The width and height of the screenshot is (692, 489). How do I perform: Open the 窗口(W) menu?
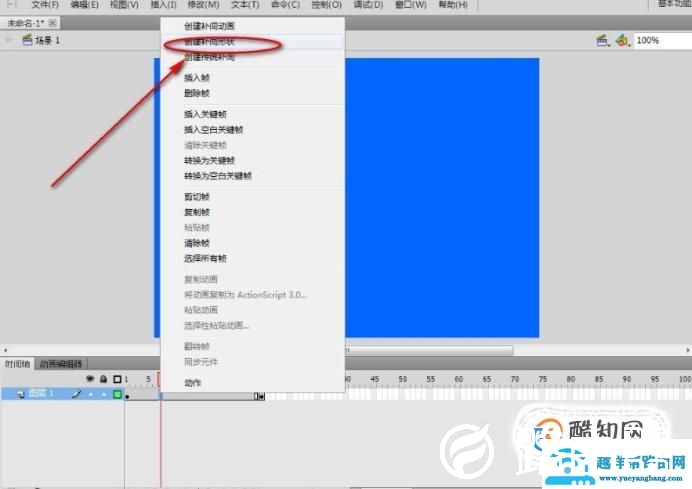(x=411, y=5)
